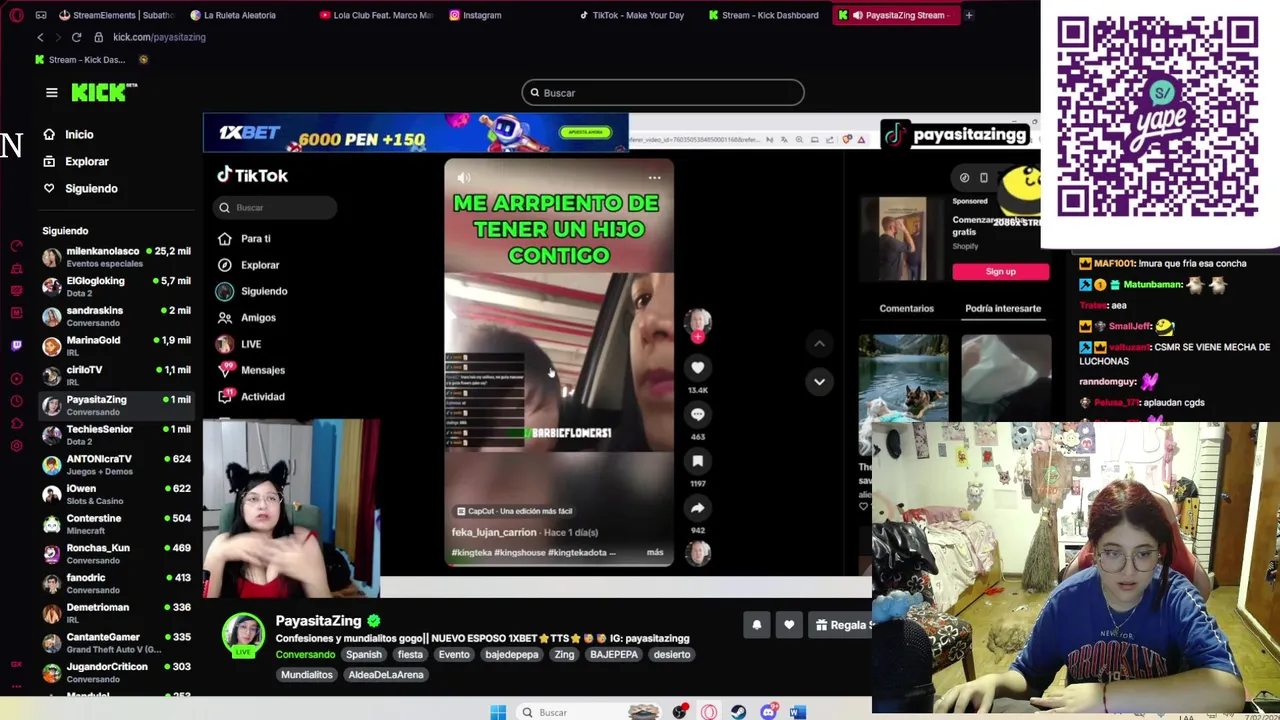Open Demetriomian channel in following list

(x=116, y=613)
